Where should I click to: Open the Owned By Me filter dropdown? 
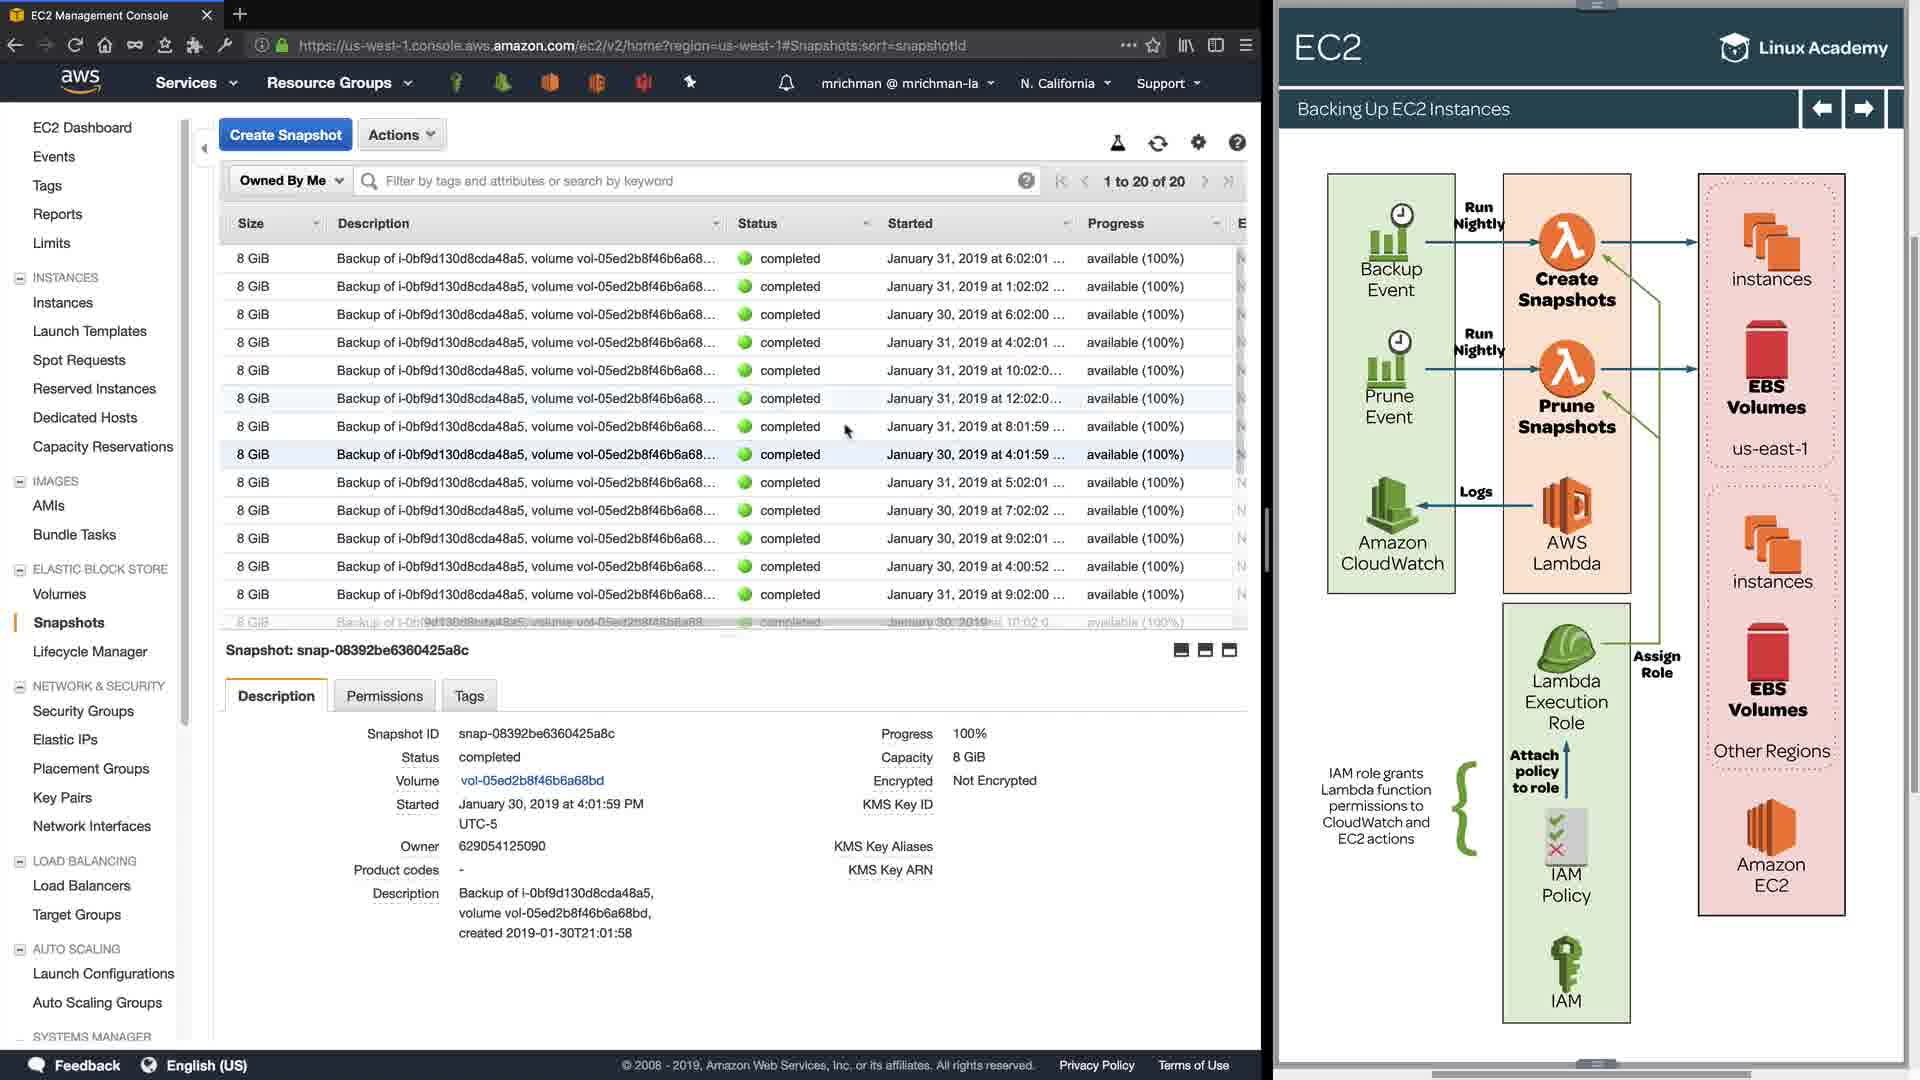pos(291,181)
